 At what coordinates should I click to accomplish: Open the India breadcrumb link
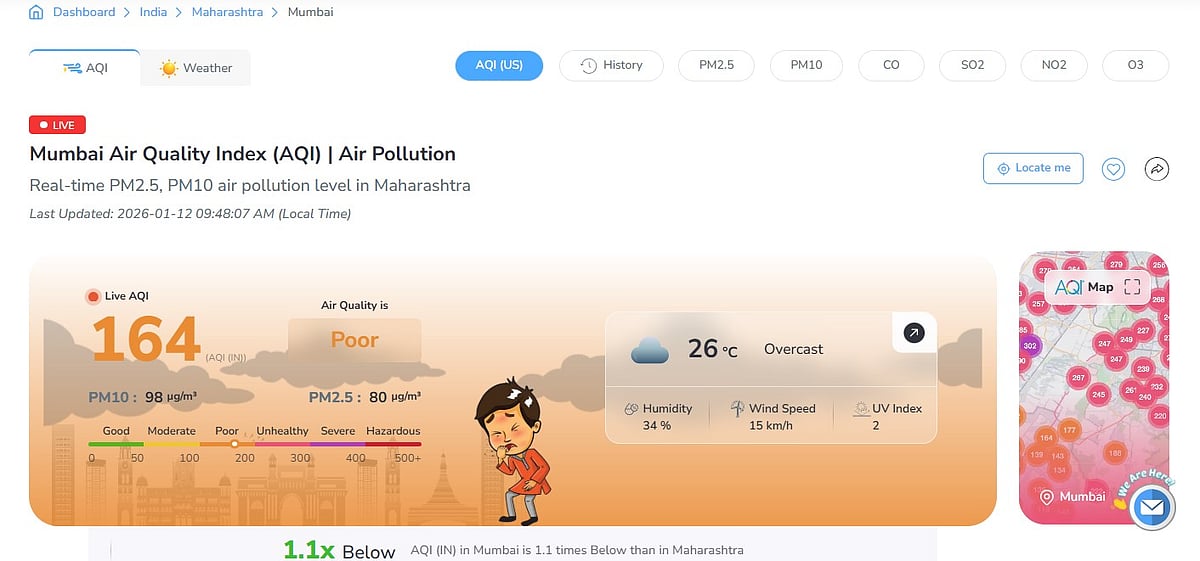coord(153,12)
